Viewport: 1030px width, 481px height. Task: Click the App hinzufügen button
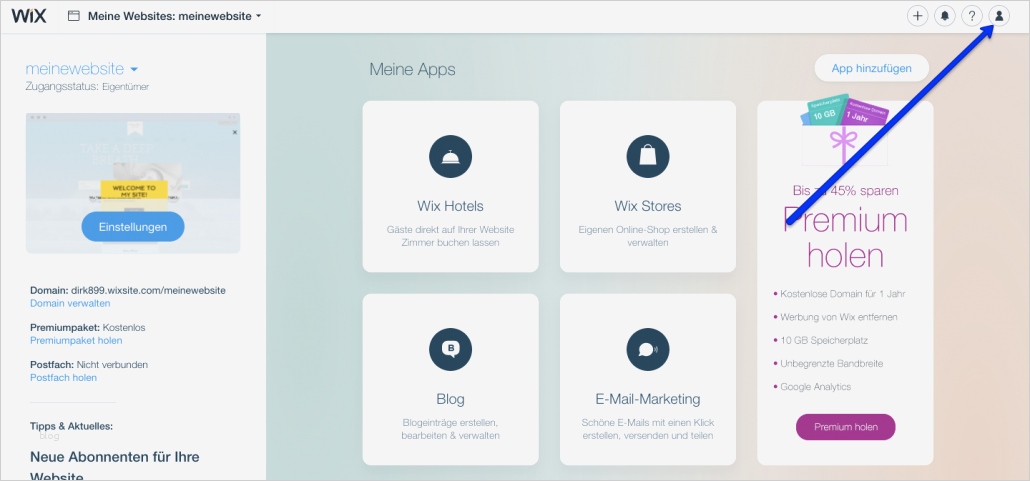click(872, 68)
